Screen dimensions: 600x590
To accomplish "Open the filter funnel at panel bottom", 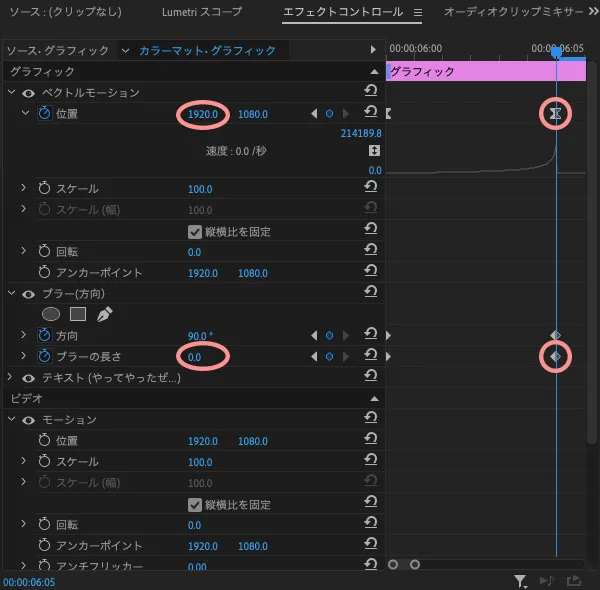I will (x=520, y=580).
